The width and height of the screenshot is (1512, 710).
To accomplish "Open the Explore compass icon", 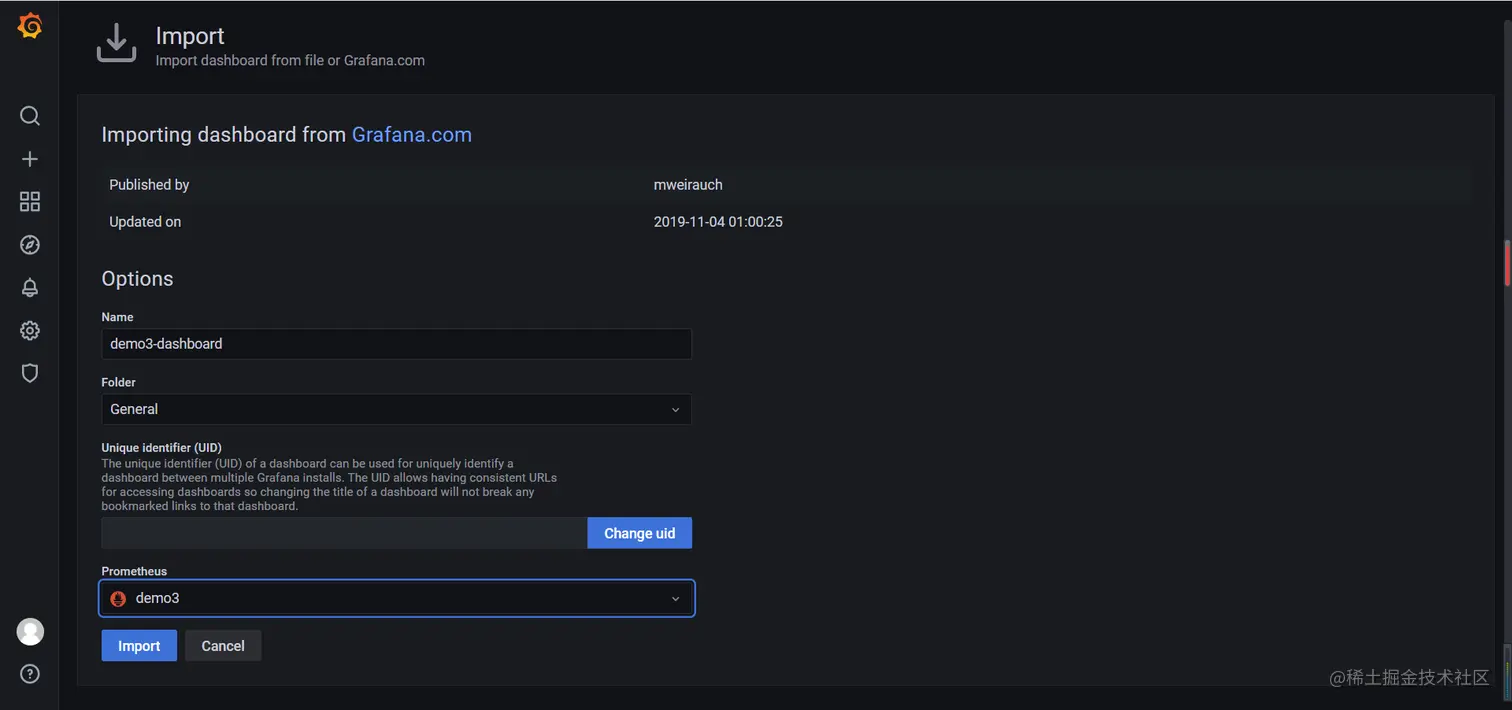I will point(30,245).
